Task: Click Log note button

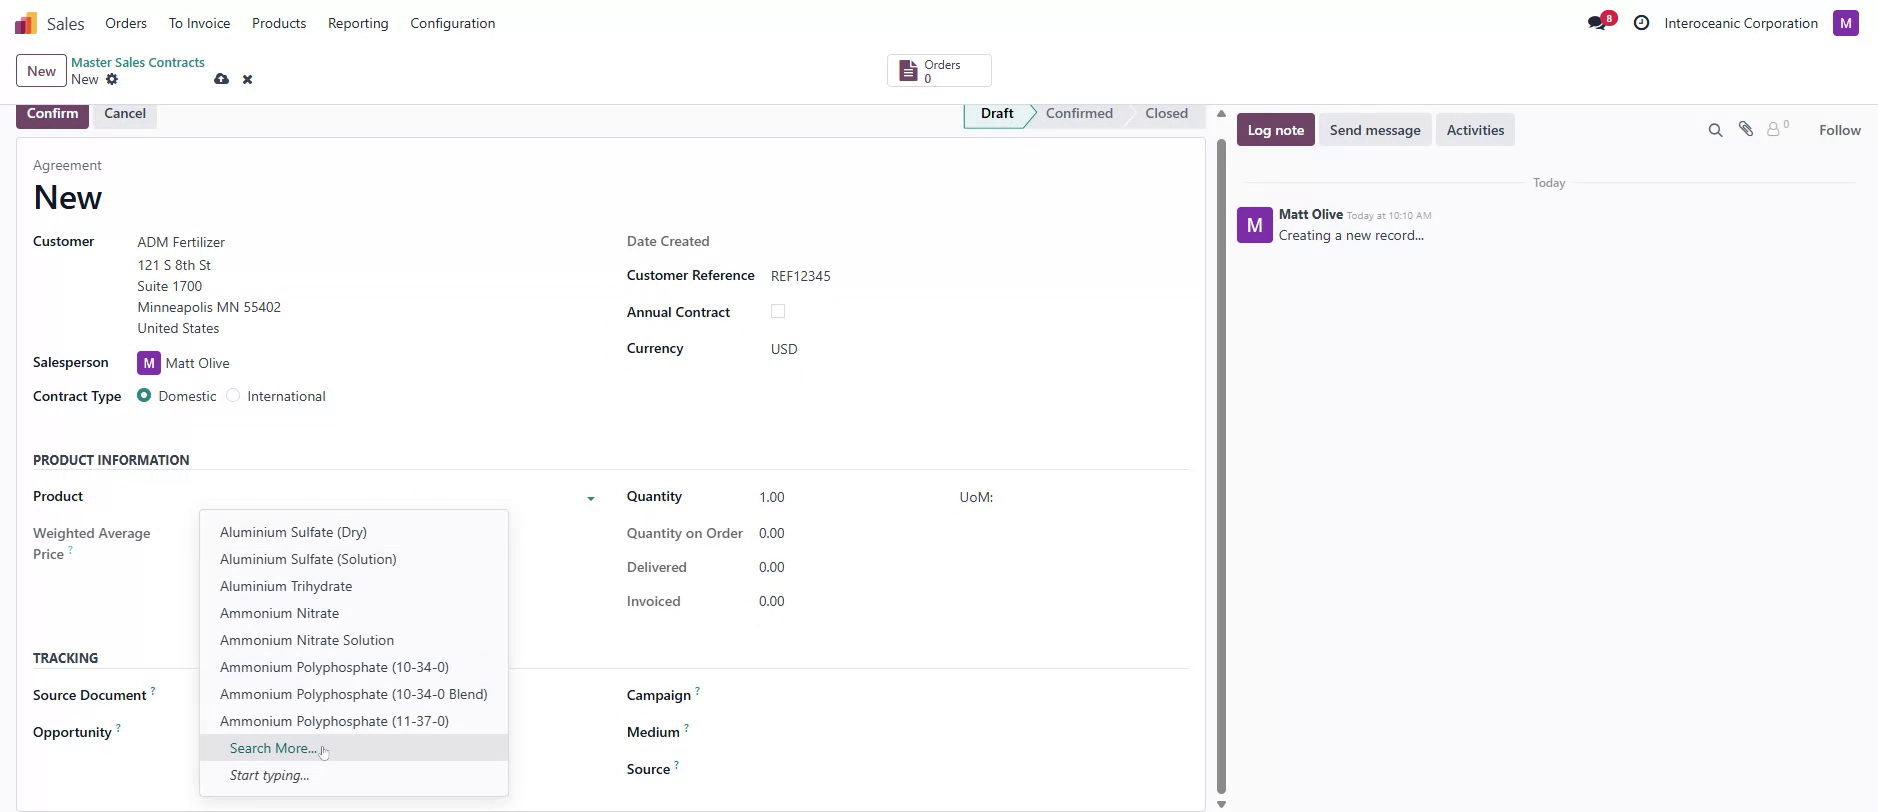Action: (x=1275, y=130)
